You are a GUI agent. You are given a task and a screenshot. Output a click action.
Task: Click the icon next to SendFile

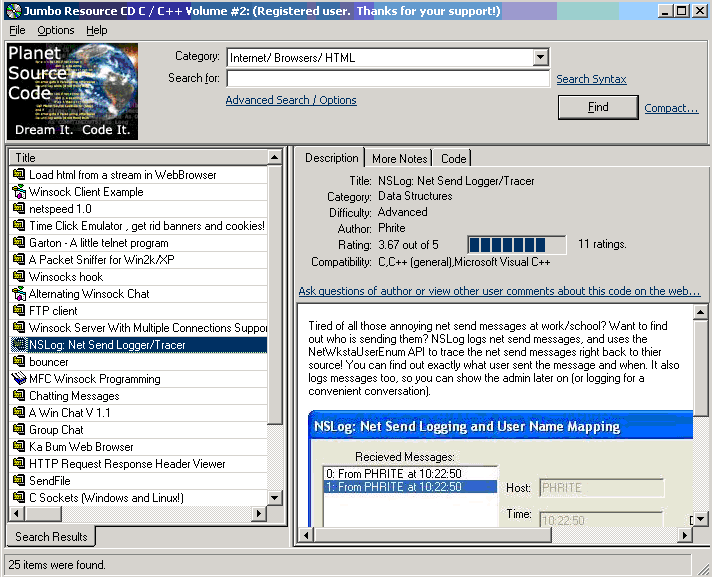click(19, 480)
